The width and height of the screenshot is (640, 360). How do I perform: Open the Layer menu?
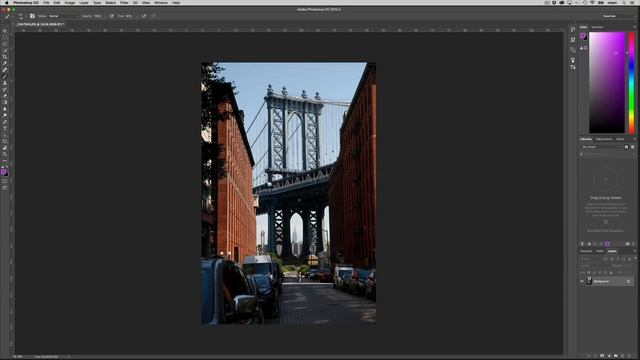click(84, 2)
